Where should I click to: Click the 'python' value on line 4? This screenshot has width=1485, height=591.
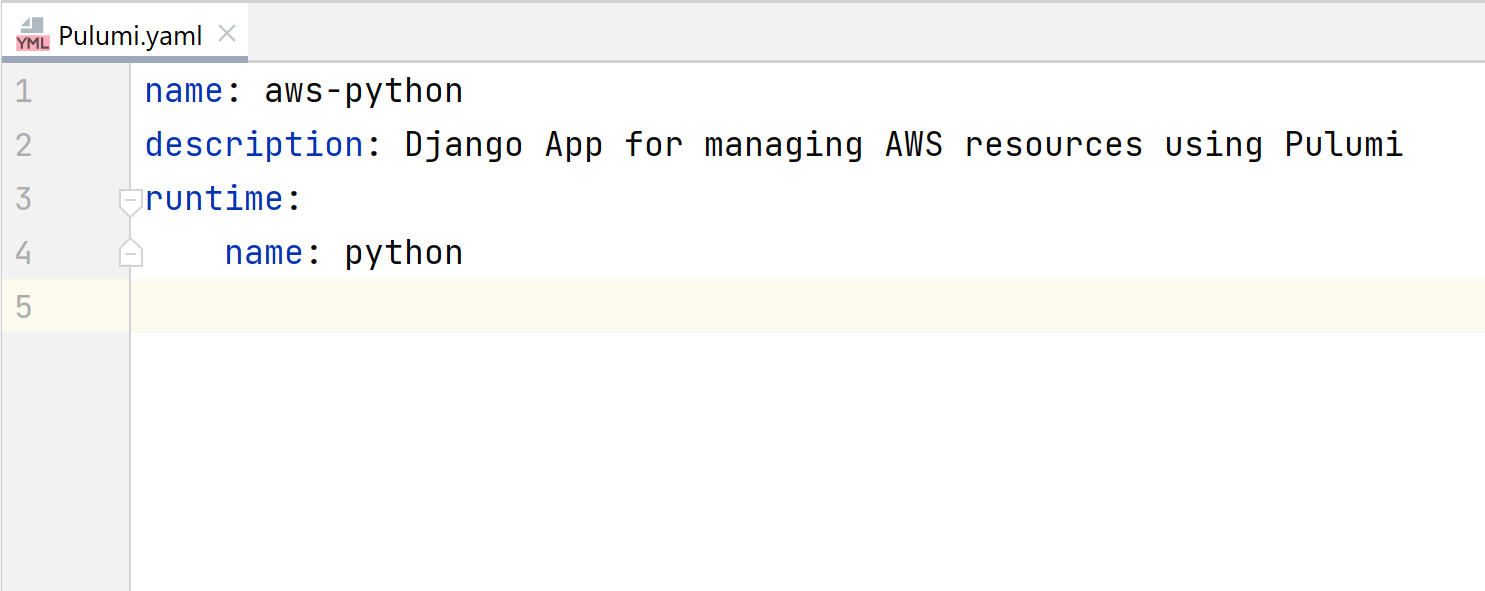click(x=404, y=253)
